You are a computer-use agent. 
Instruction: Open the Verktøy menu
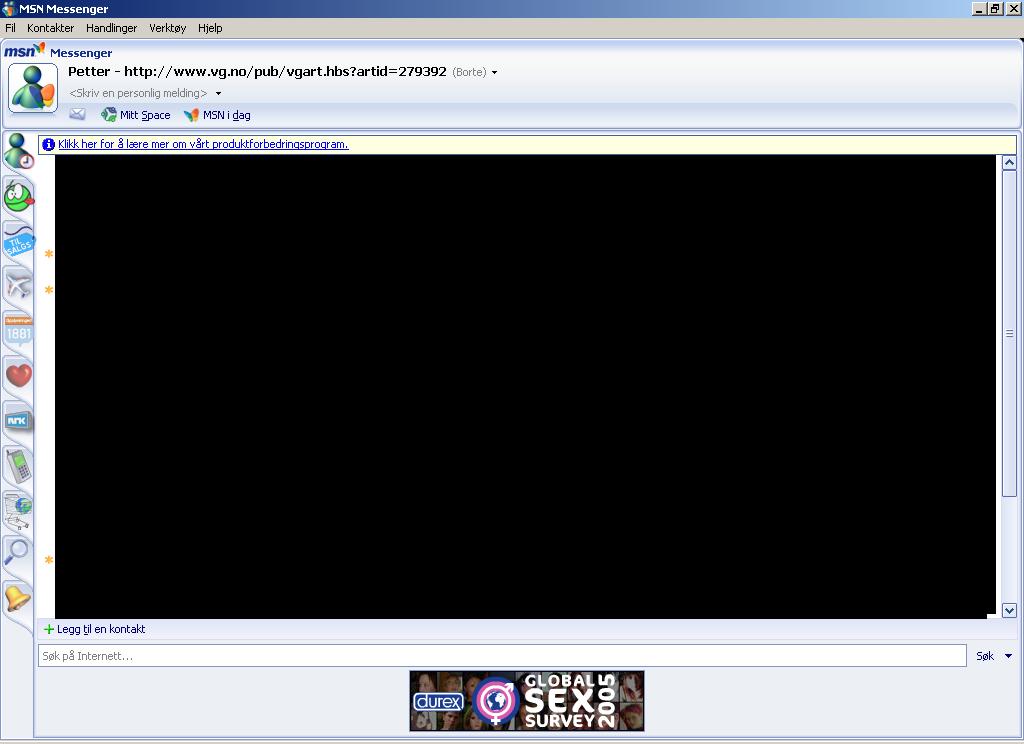(167, 28)
